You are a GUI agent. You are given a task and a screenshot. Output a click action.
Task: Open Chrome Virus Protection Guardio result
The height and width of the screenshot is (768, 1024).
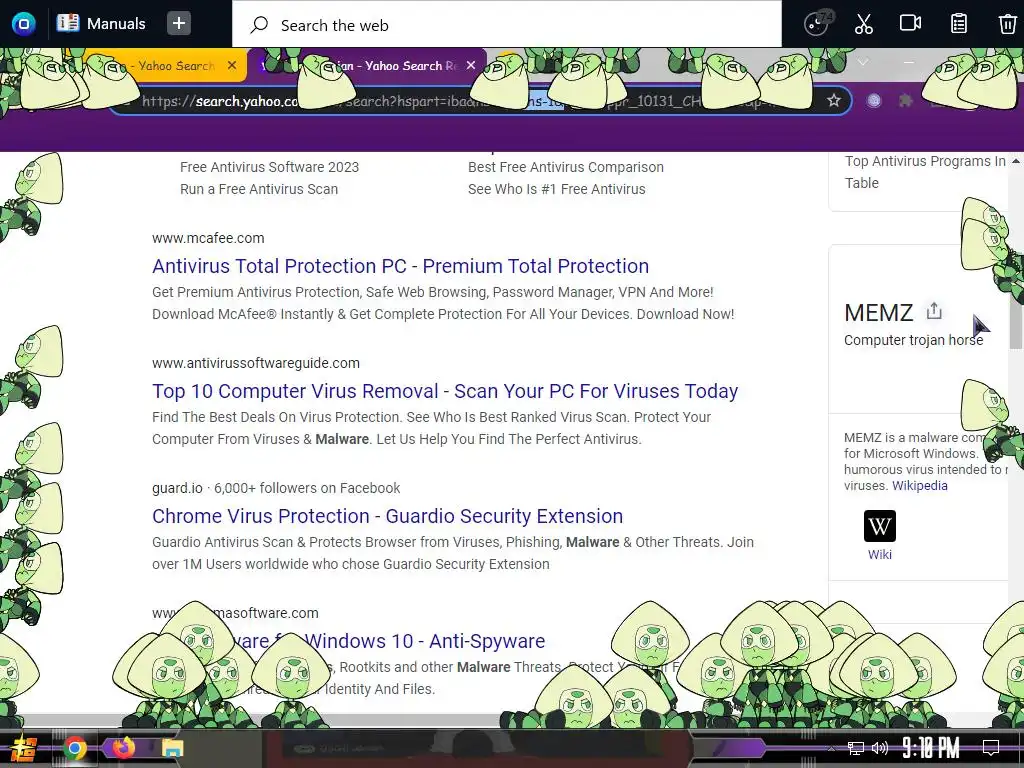[387, 516]
